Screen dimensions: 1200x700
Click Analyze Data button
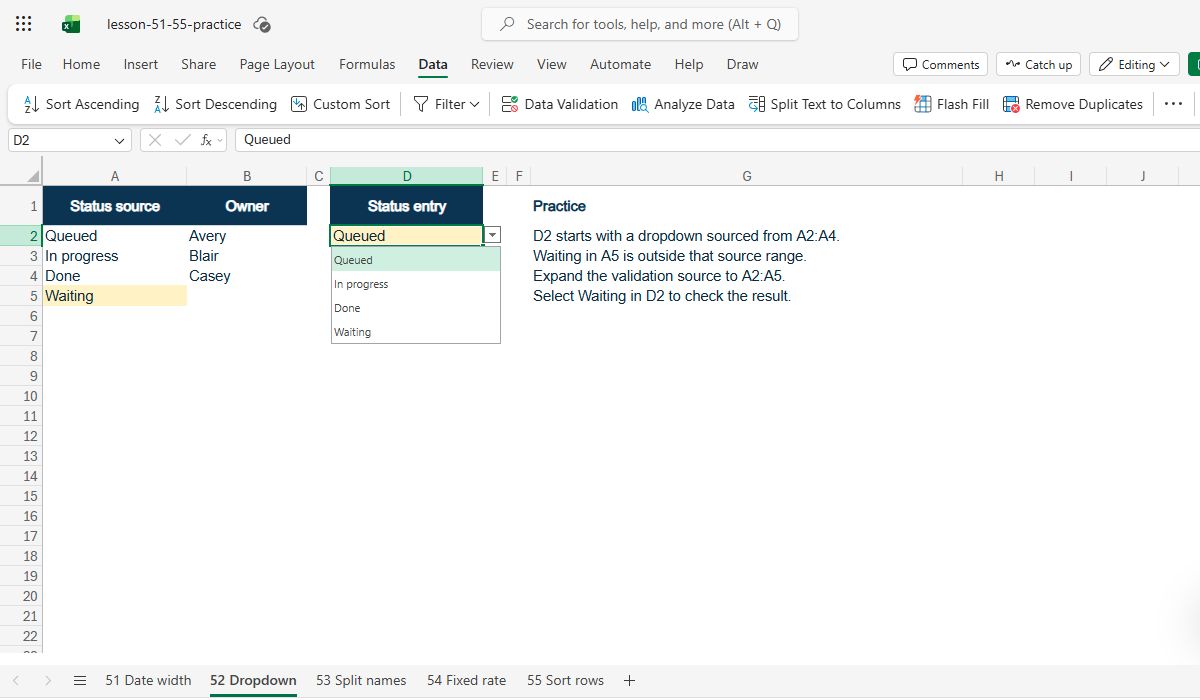(683, 104)
